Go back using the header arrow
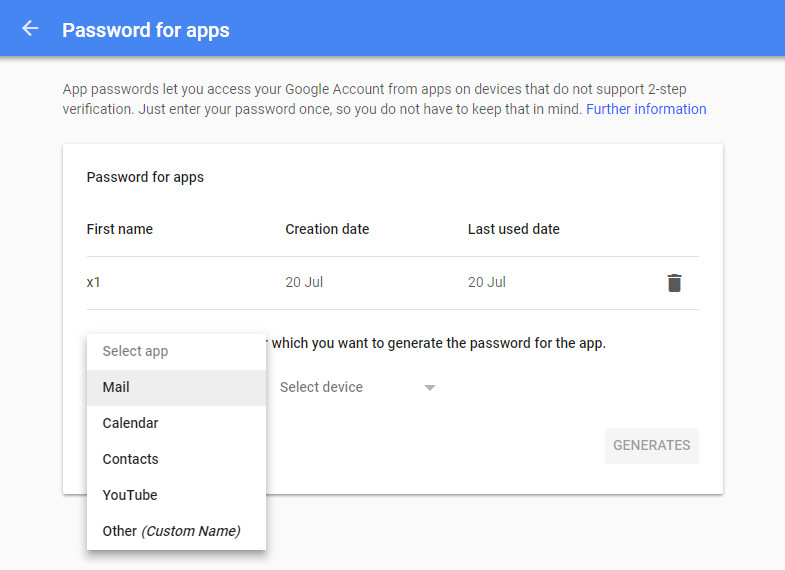This screenshot has height=570, width=785. 30,29
